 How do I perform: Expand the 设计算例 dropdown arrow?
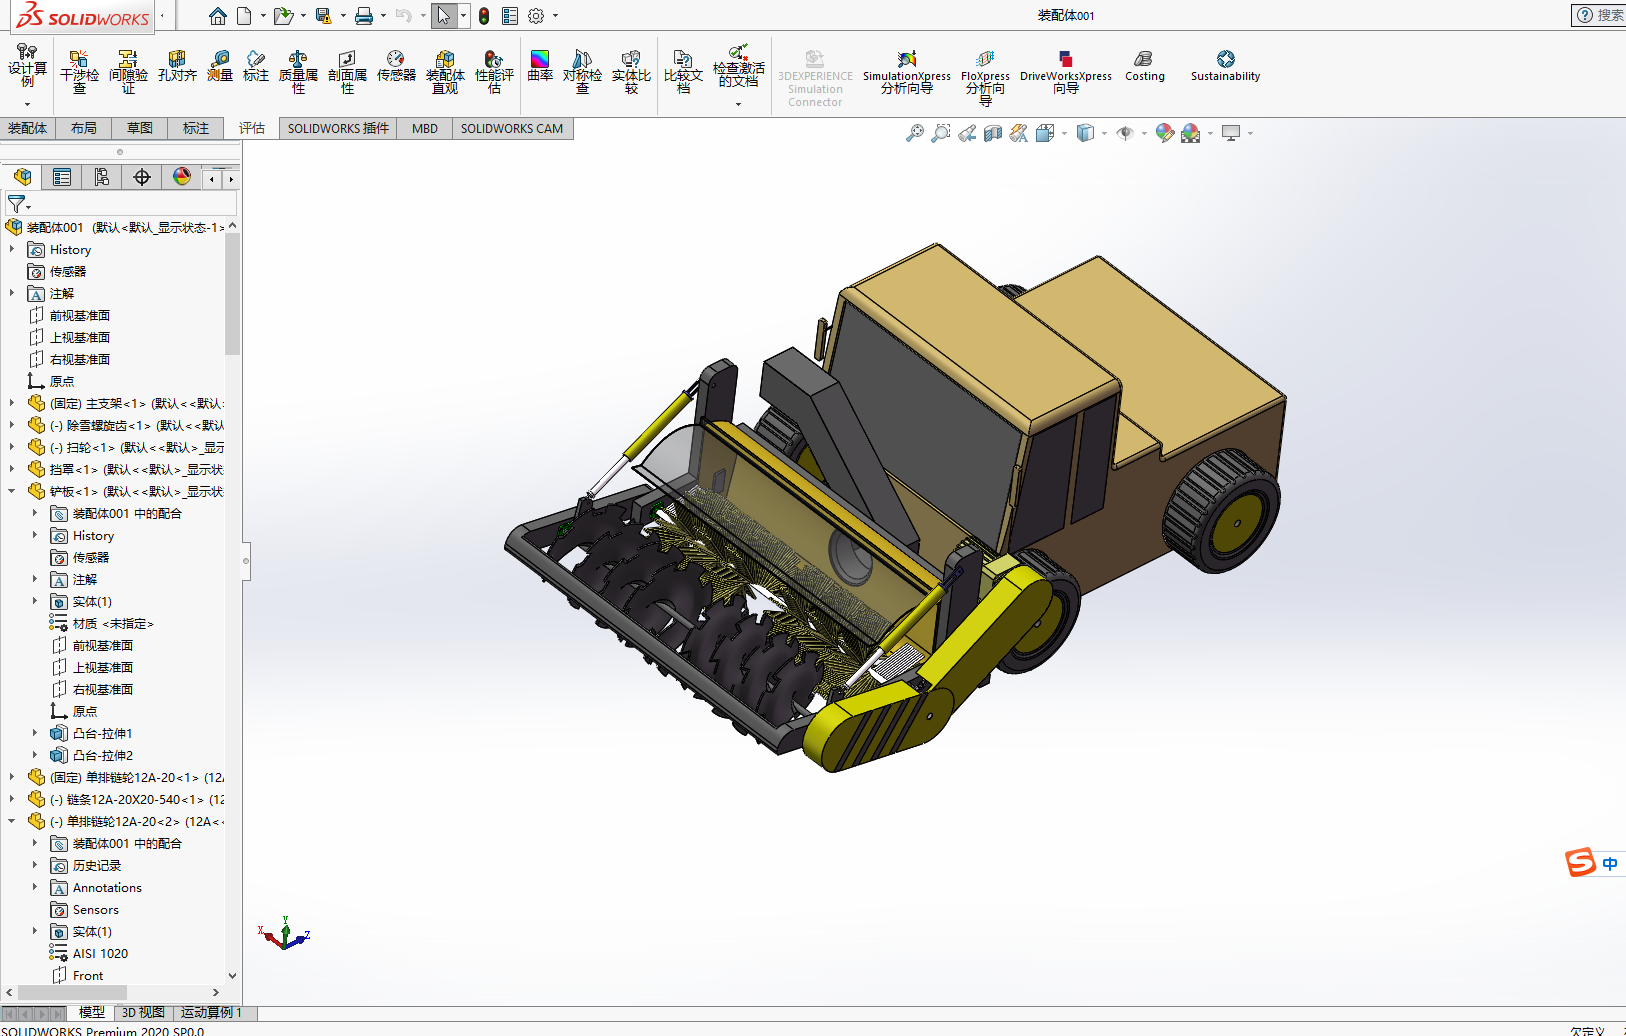pos(27,104)
